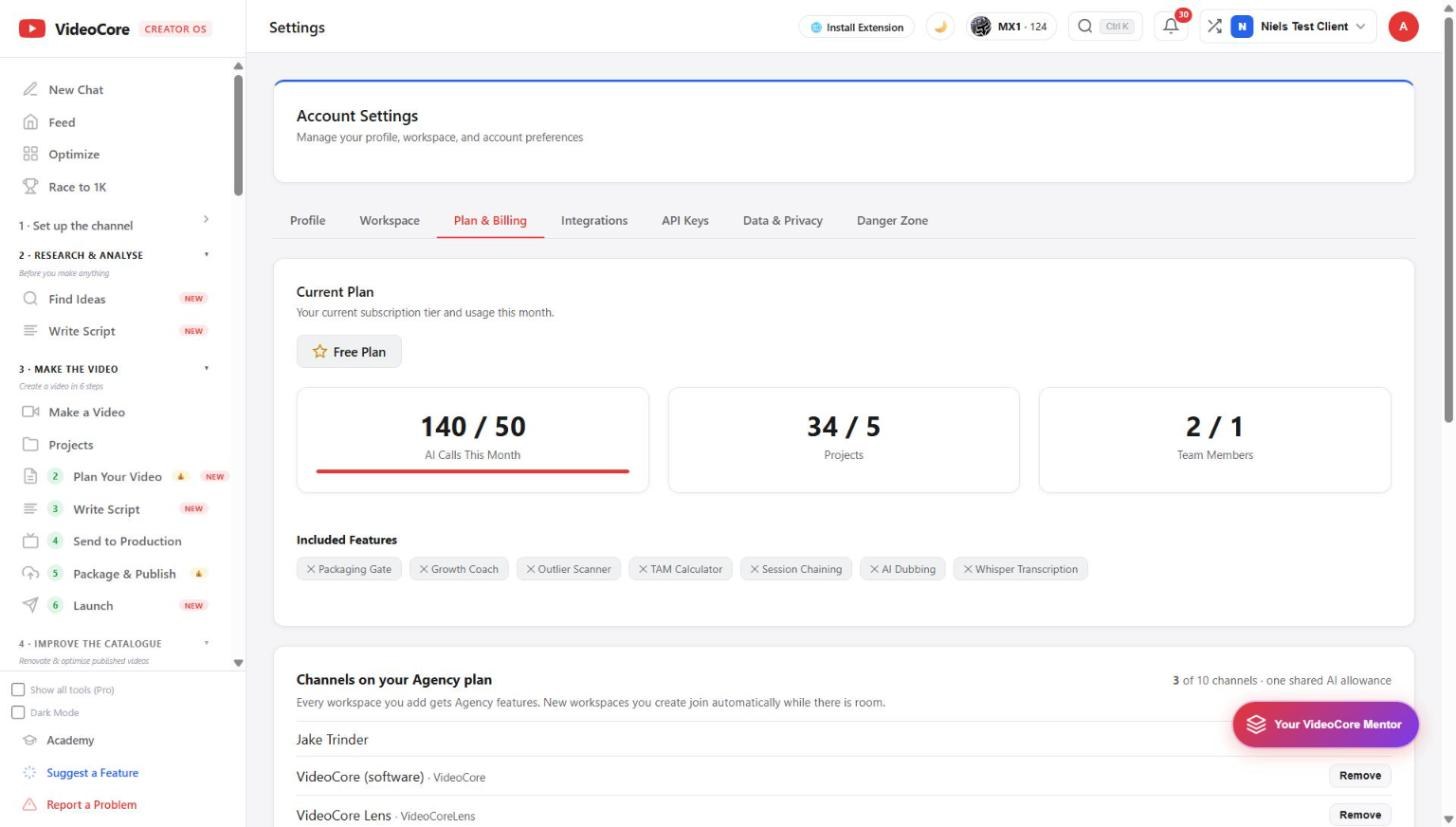This screenshot has width=1456, height=827.
Task: Click the MX1 · 124 credits badge
Action: point(1011,27)
